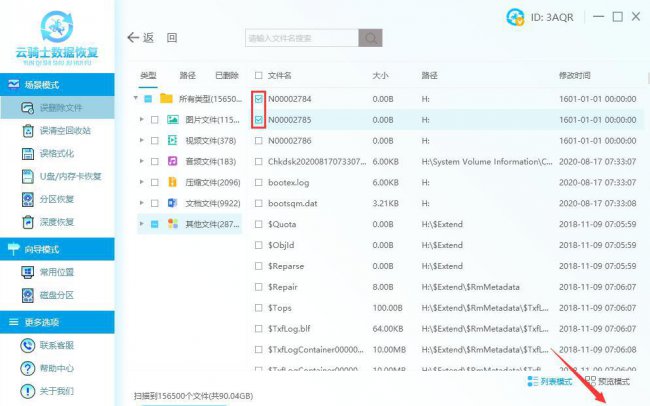Image resolution: width=650 pixels, height=406 pixels.
Task: Expand the 文档文件 tree node
Action: click(141, 203)
